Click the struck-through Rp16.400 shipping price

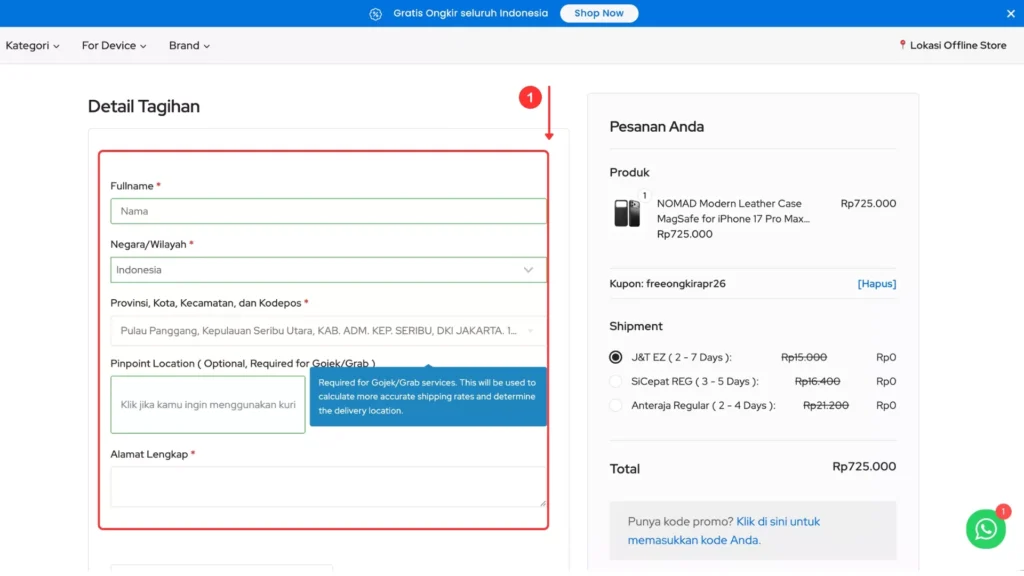pyautogui.click(x=818, y=381)
